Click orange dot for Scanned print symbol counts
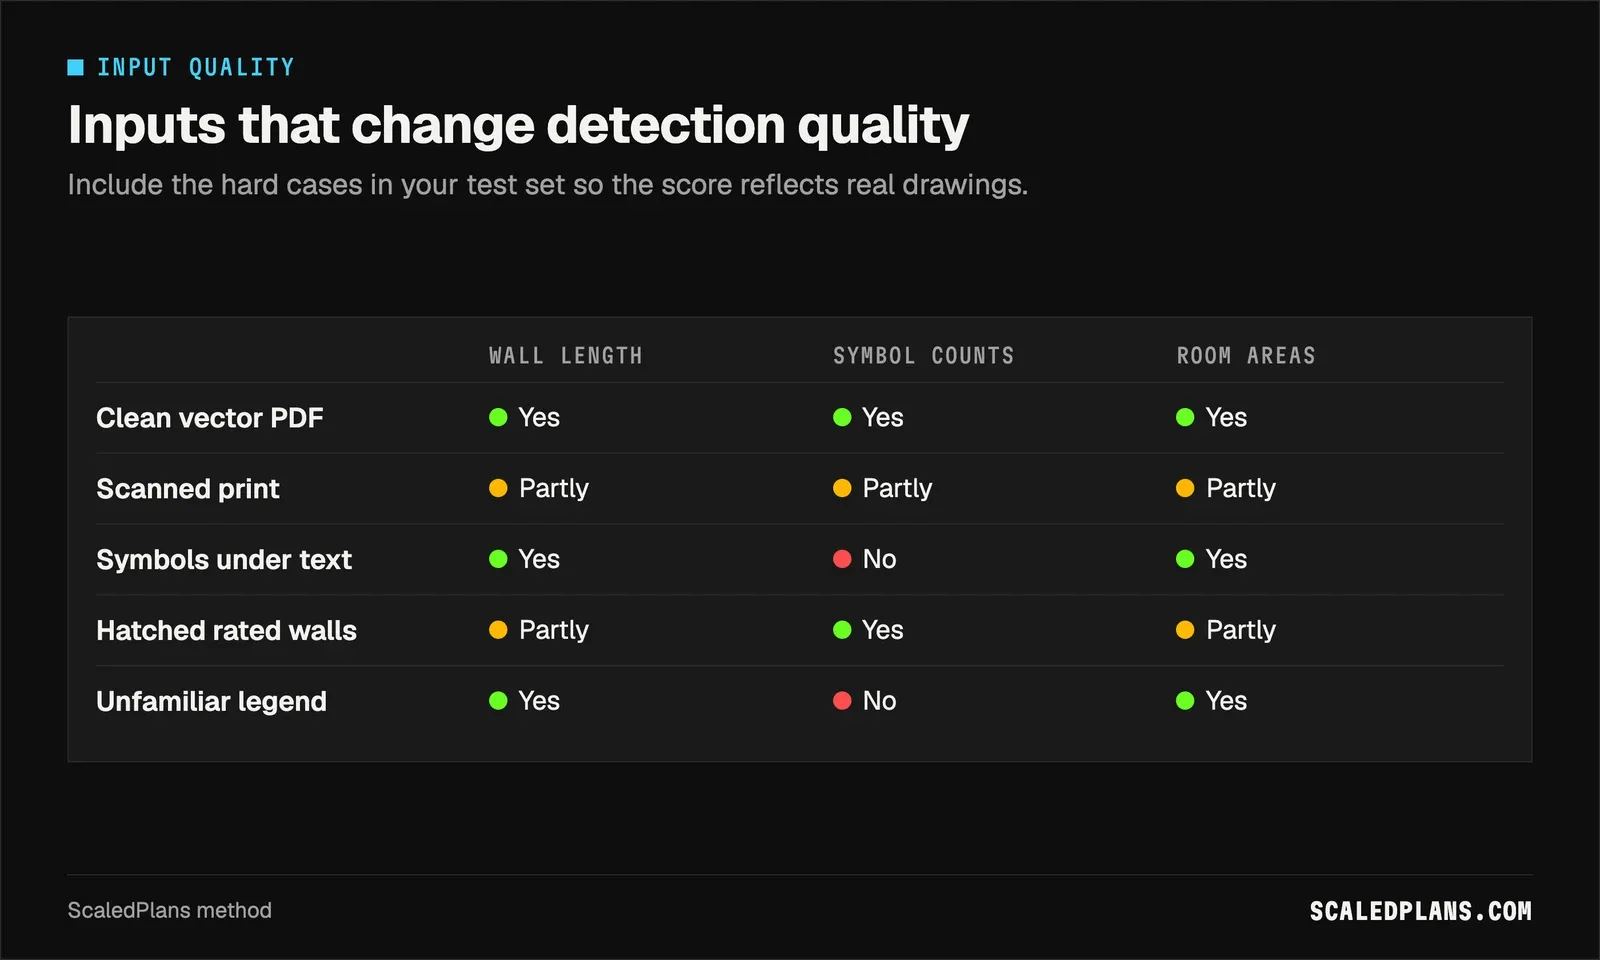 [842, 488]
